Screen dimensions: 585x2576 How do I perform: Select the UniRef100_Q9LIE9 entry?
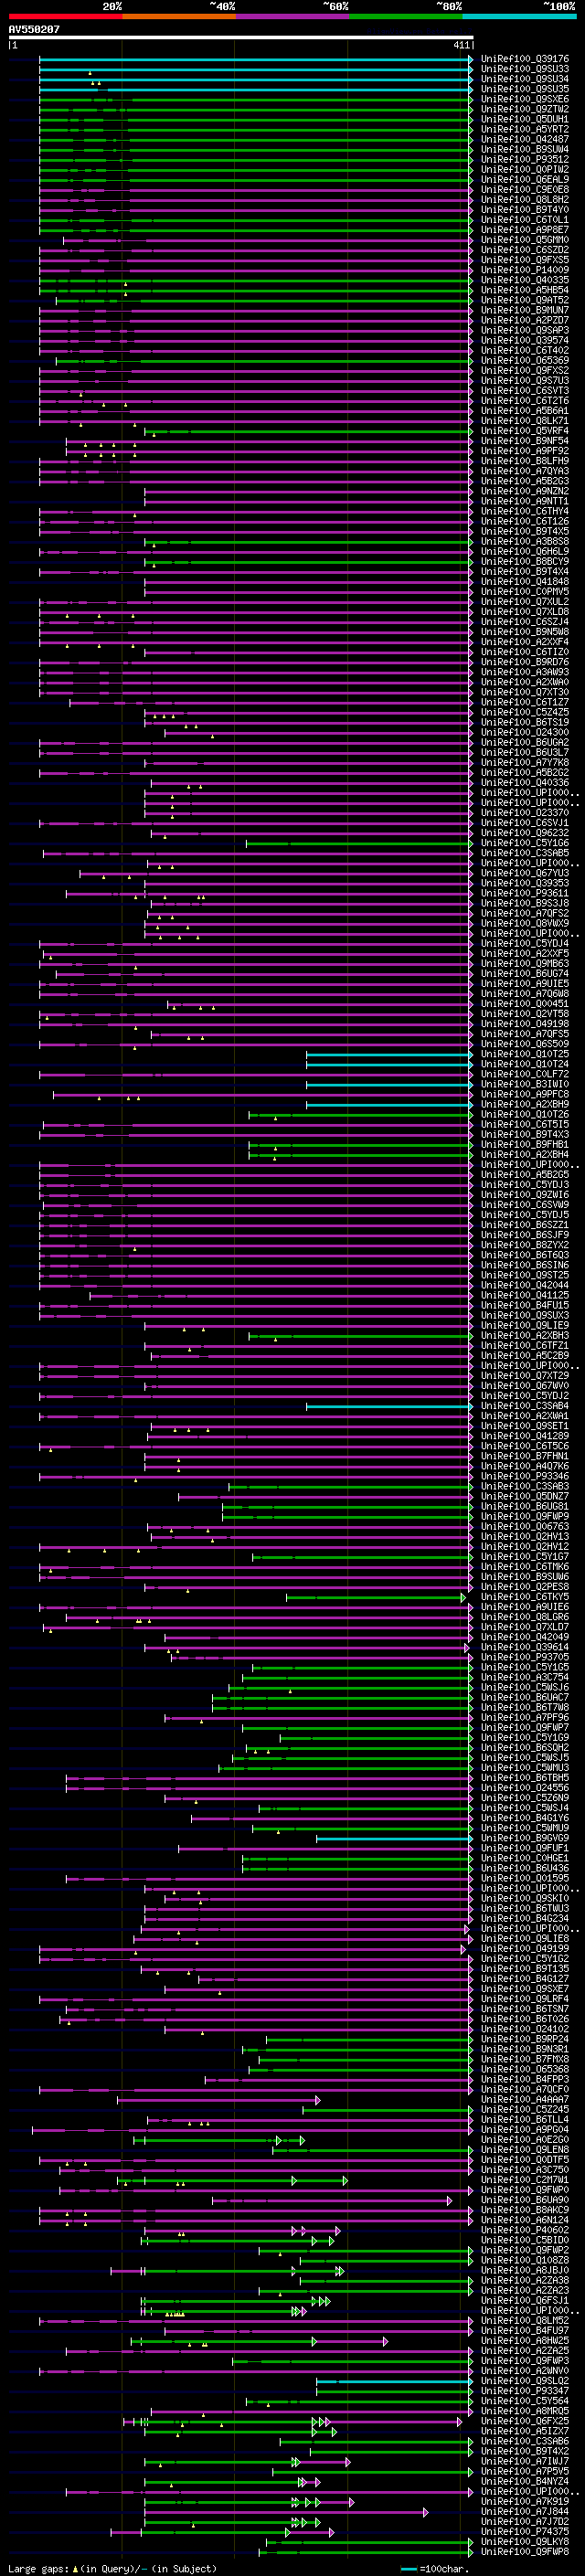[525, 1325]
